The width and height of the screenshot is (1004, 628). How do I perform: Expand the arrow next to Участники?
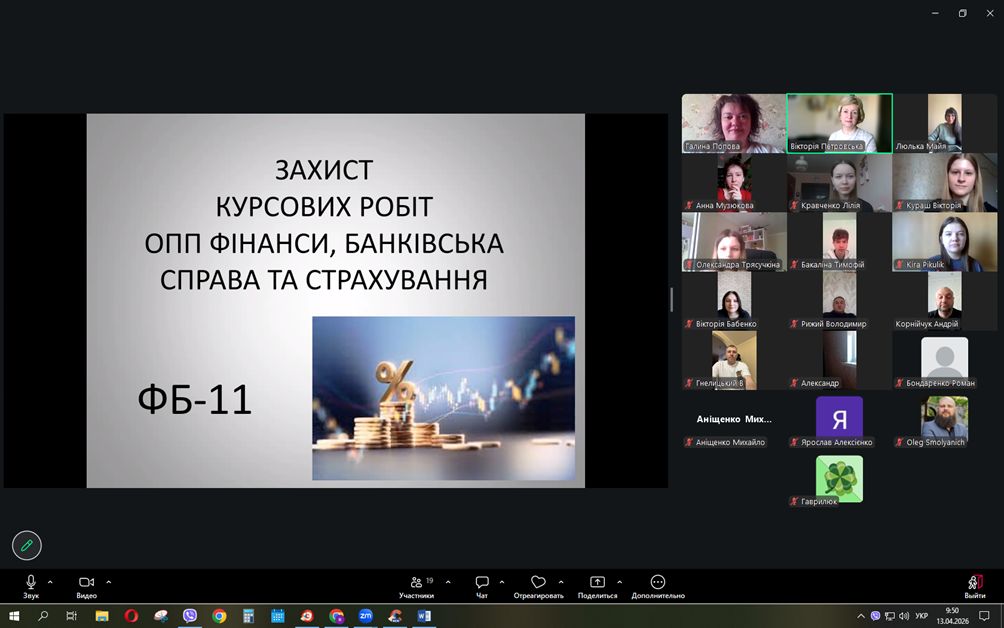coord(448,581)
